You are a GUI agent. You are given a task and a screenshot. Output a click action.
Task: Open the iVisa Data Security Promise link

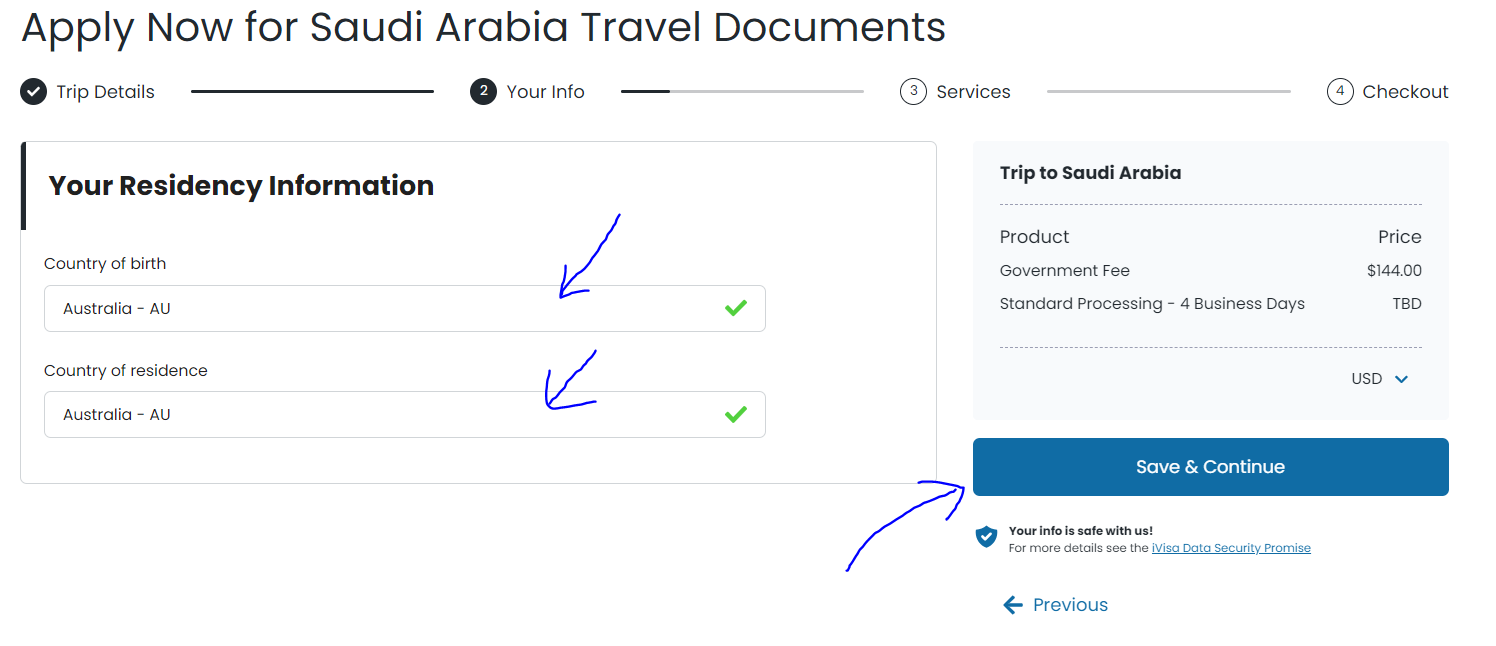[1231, 547]
